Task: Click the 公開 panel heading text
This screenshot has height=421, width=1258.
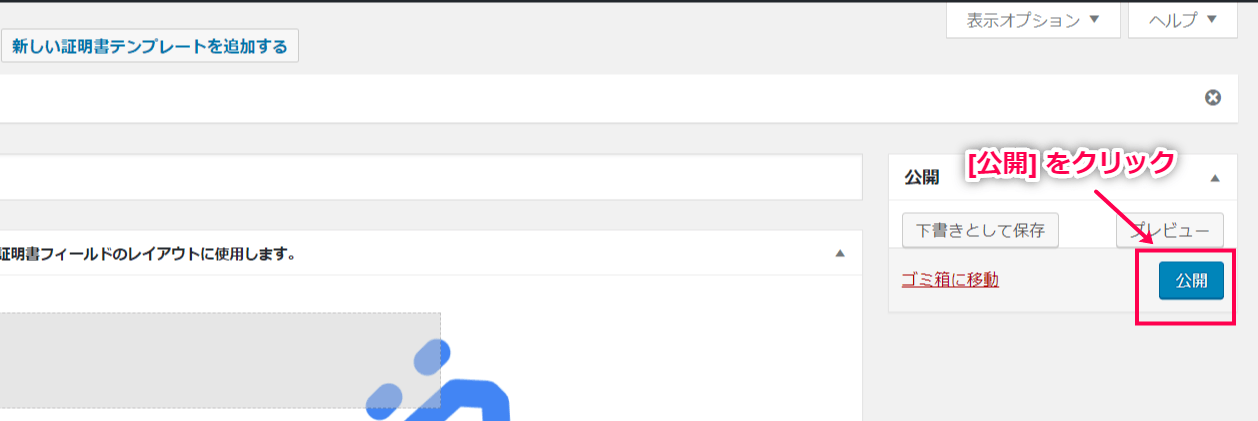Action: pyautogui.click(x=922, y=178)
